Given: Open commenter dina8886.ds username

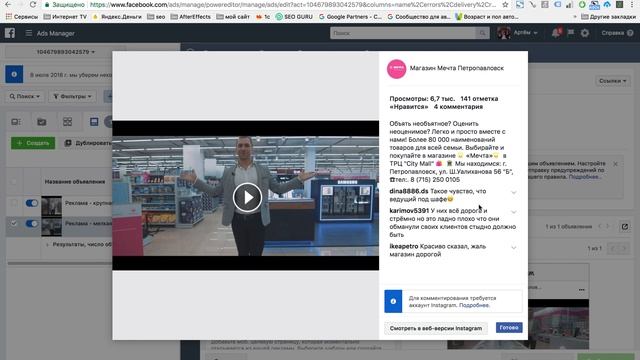Looking at the screenshot, I should 409,191.
